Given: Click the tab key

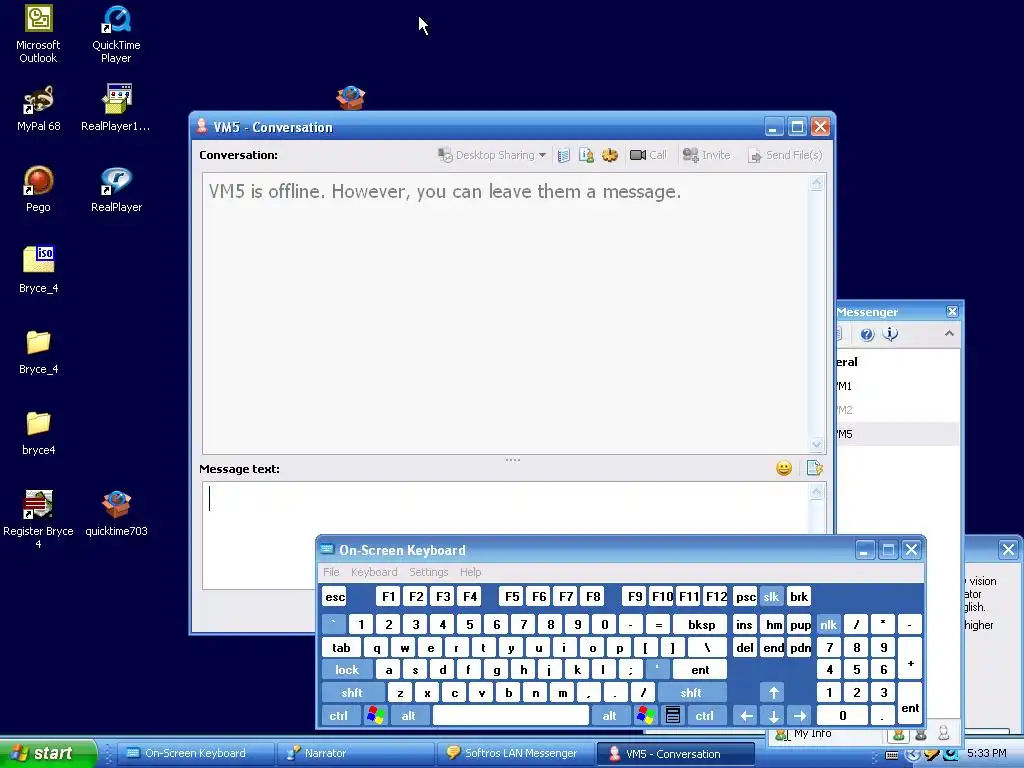Looking at the screenshot, I should coord(342,648).
